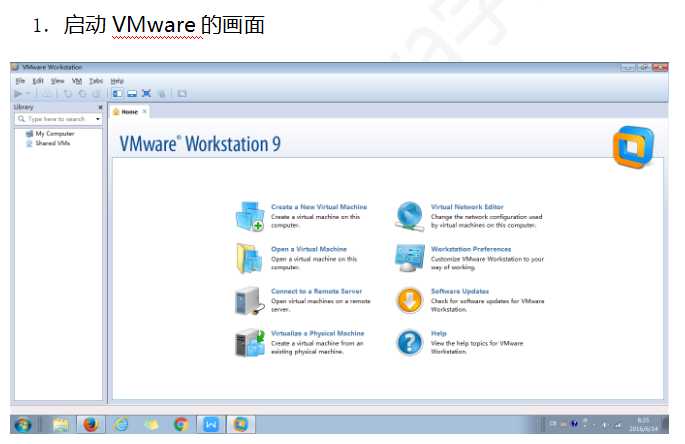Open Google Chrome from the taskbar
Screen dimensions: 685x444
coord(181,424)
